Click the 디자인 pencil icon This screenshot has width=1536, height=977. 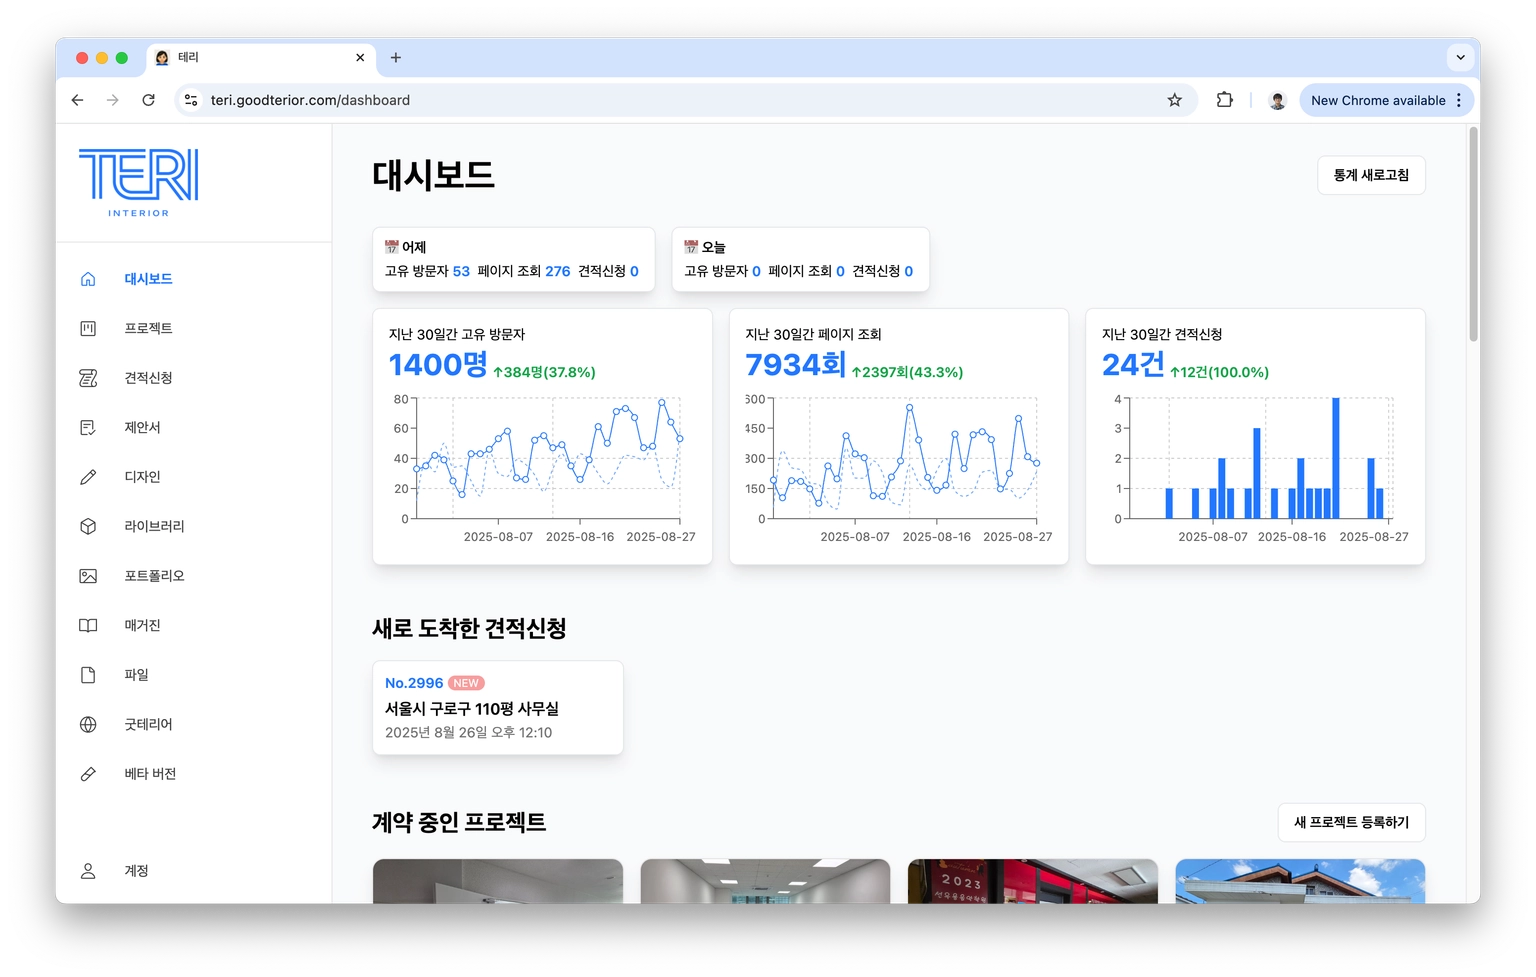click(x=89, y=477)
